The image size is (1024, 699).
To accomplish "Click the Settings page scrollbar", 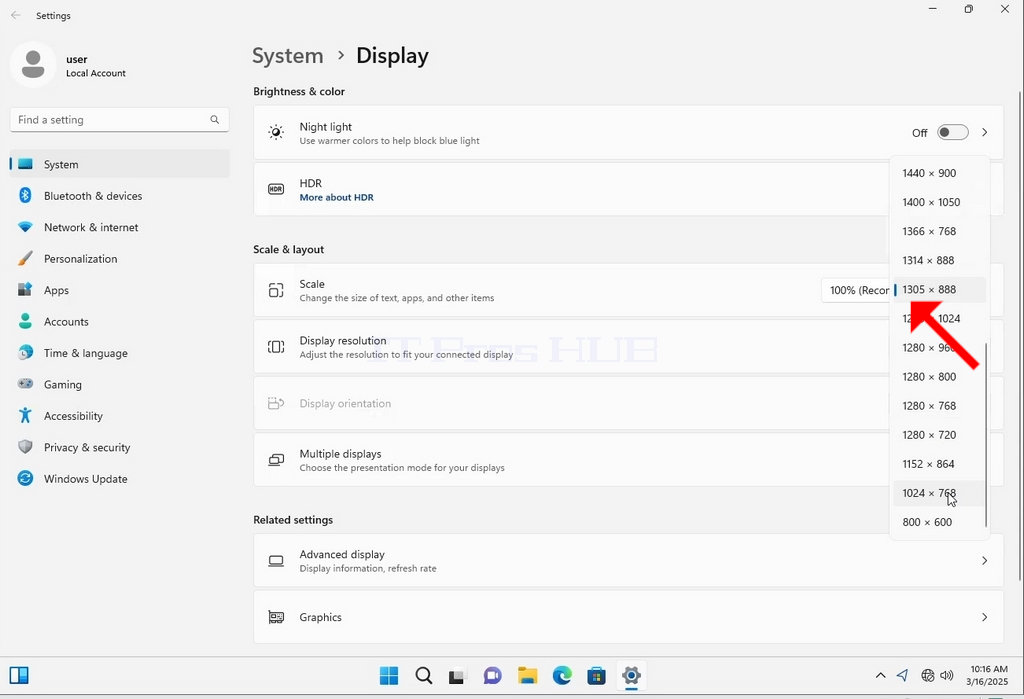I will 1019,336.
